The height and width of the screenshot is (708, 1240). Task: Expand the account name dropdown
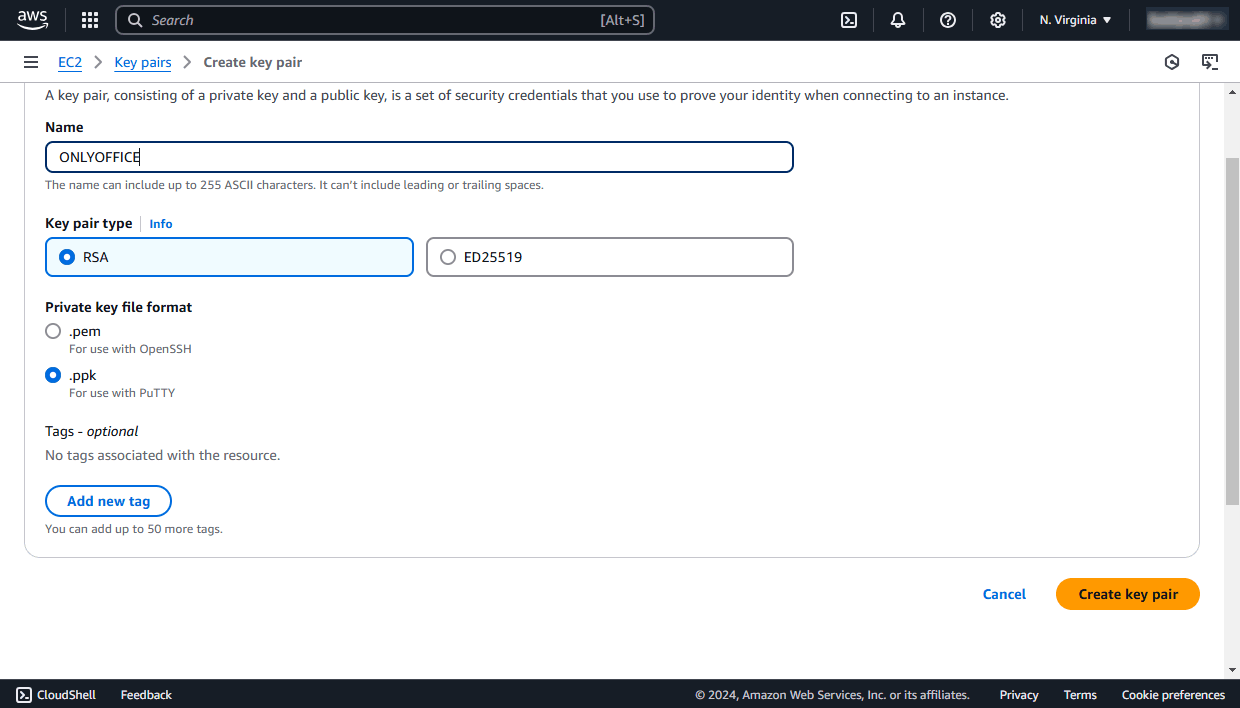[1186, 19]
